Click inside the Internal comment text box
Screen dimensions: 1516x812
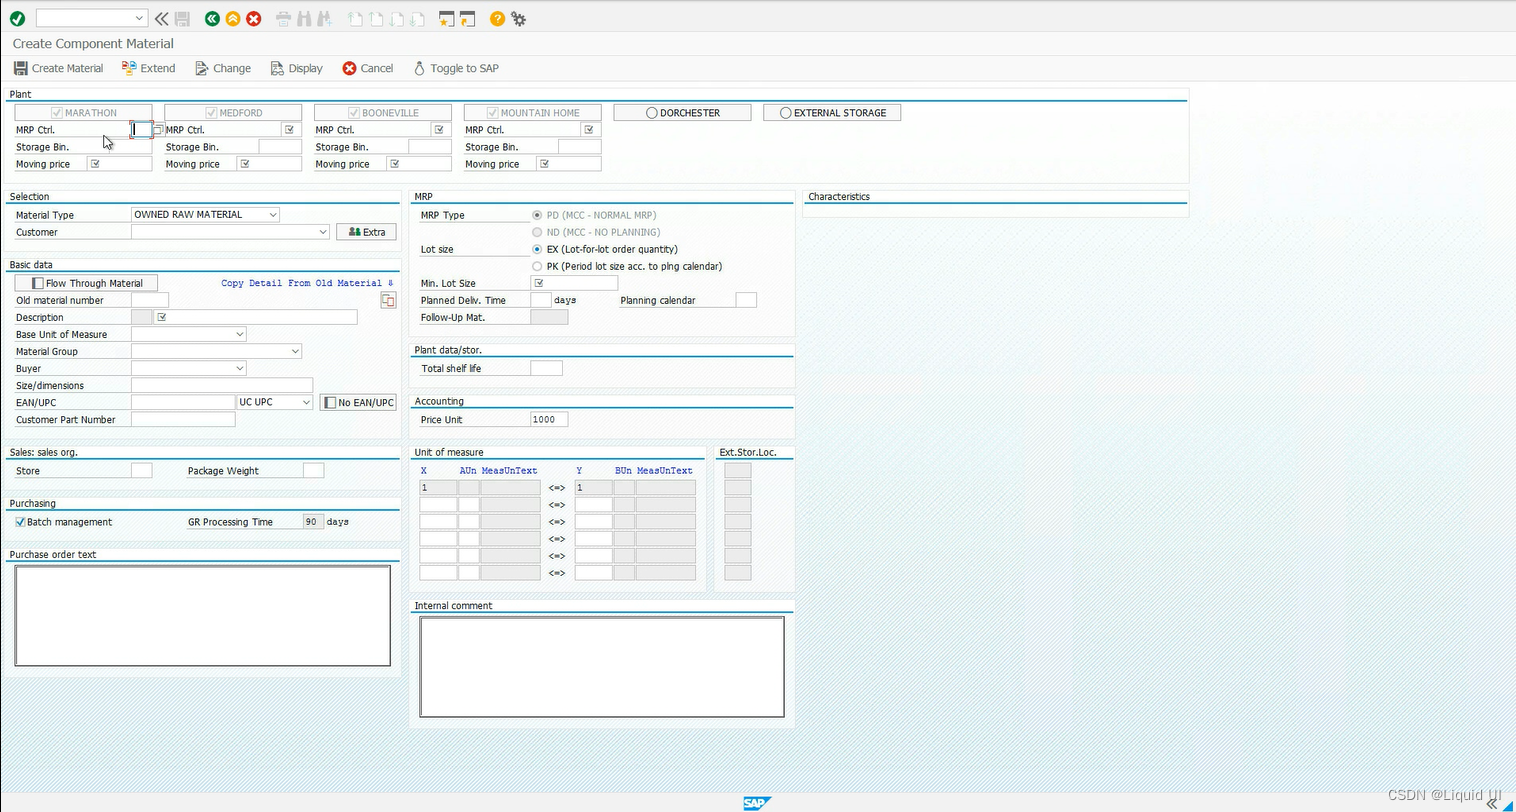[602, 667]
